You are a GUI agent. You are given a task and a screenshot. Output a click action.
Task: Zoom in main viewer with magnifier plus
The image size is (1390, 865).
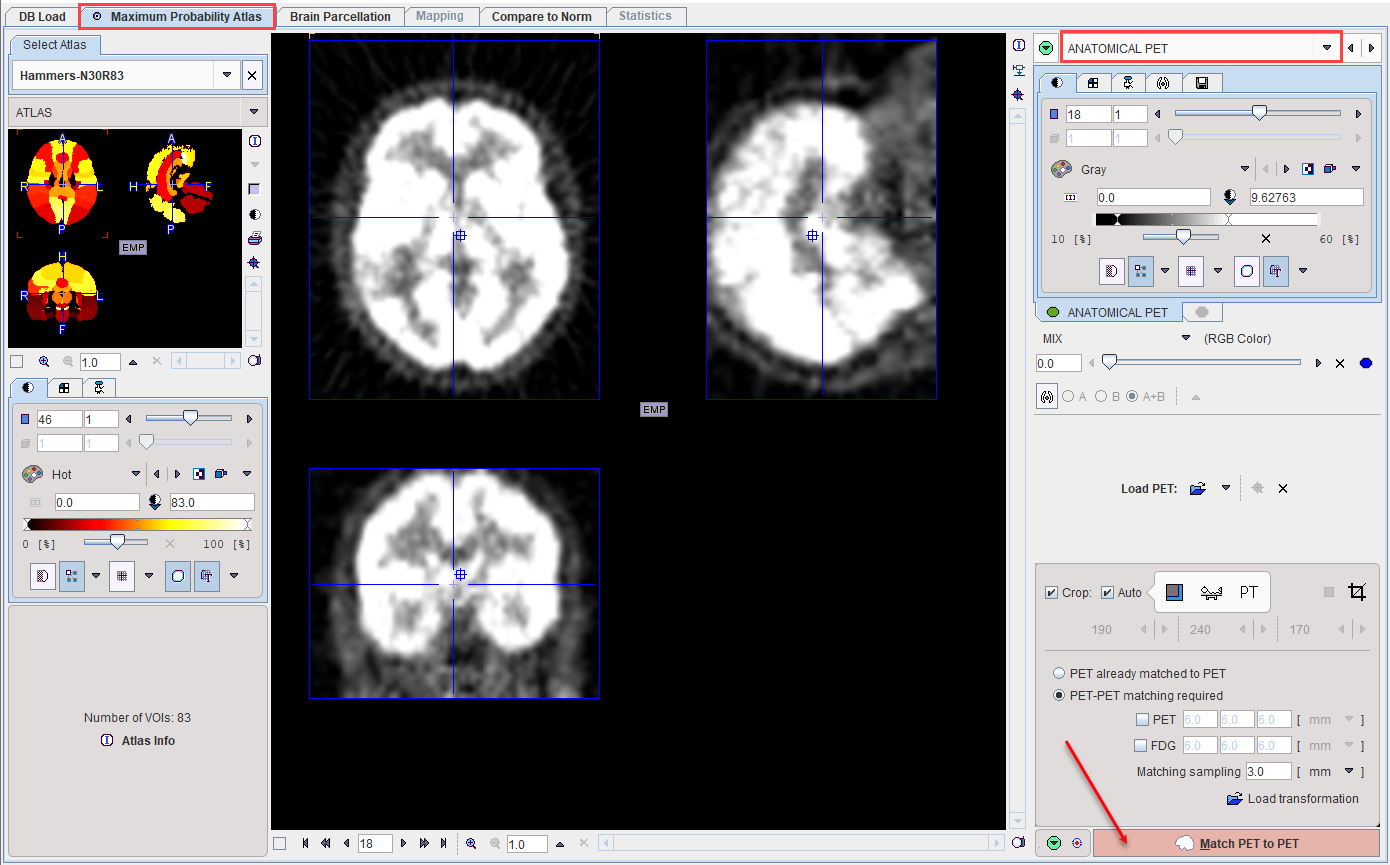(x=471, y=844)
